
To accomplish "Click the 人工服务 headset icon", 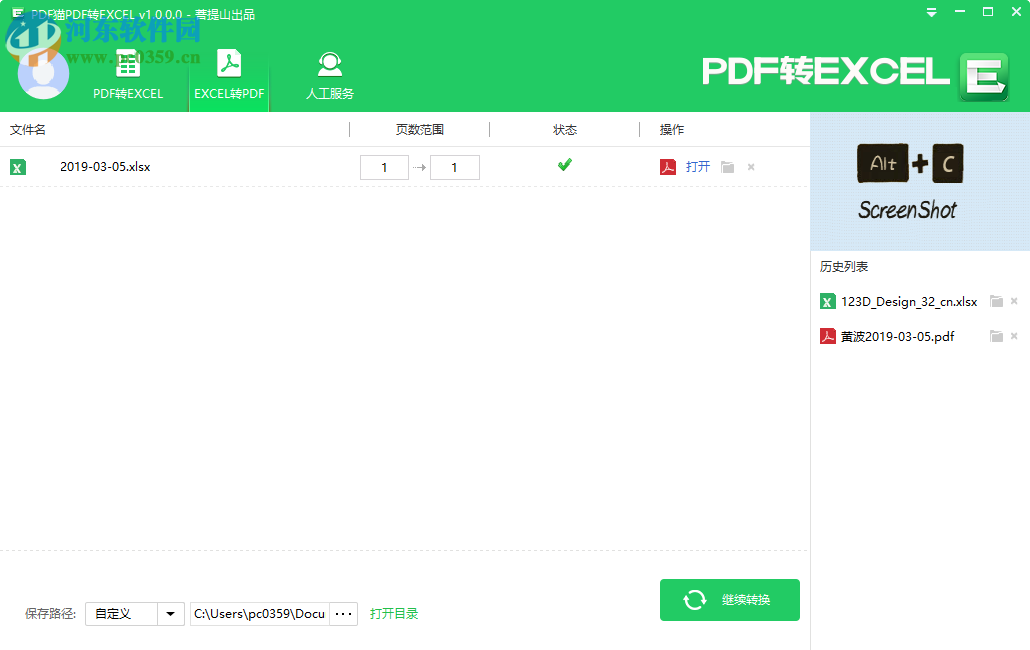I will coord(329,63).
